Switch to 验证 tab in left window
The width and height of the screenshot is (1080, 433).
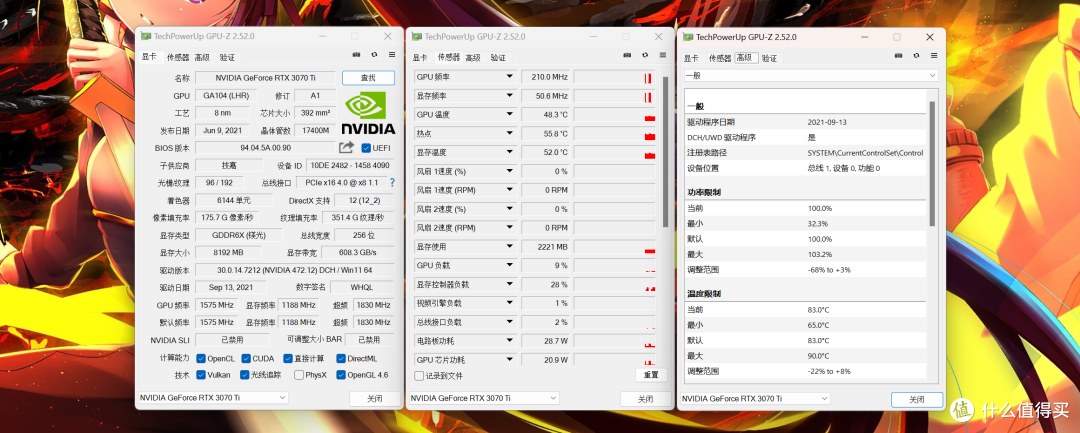pos(227,58)
